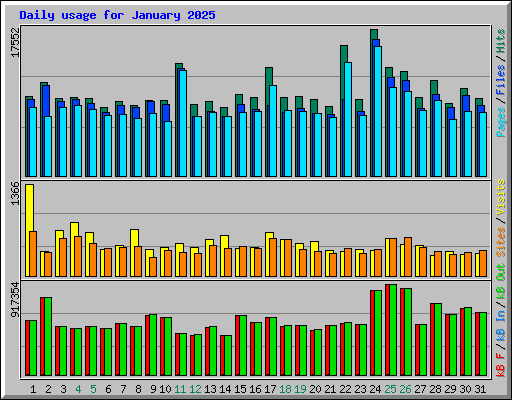
Task: Click day 22 on the x-axis
Action: point(345,389)
